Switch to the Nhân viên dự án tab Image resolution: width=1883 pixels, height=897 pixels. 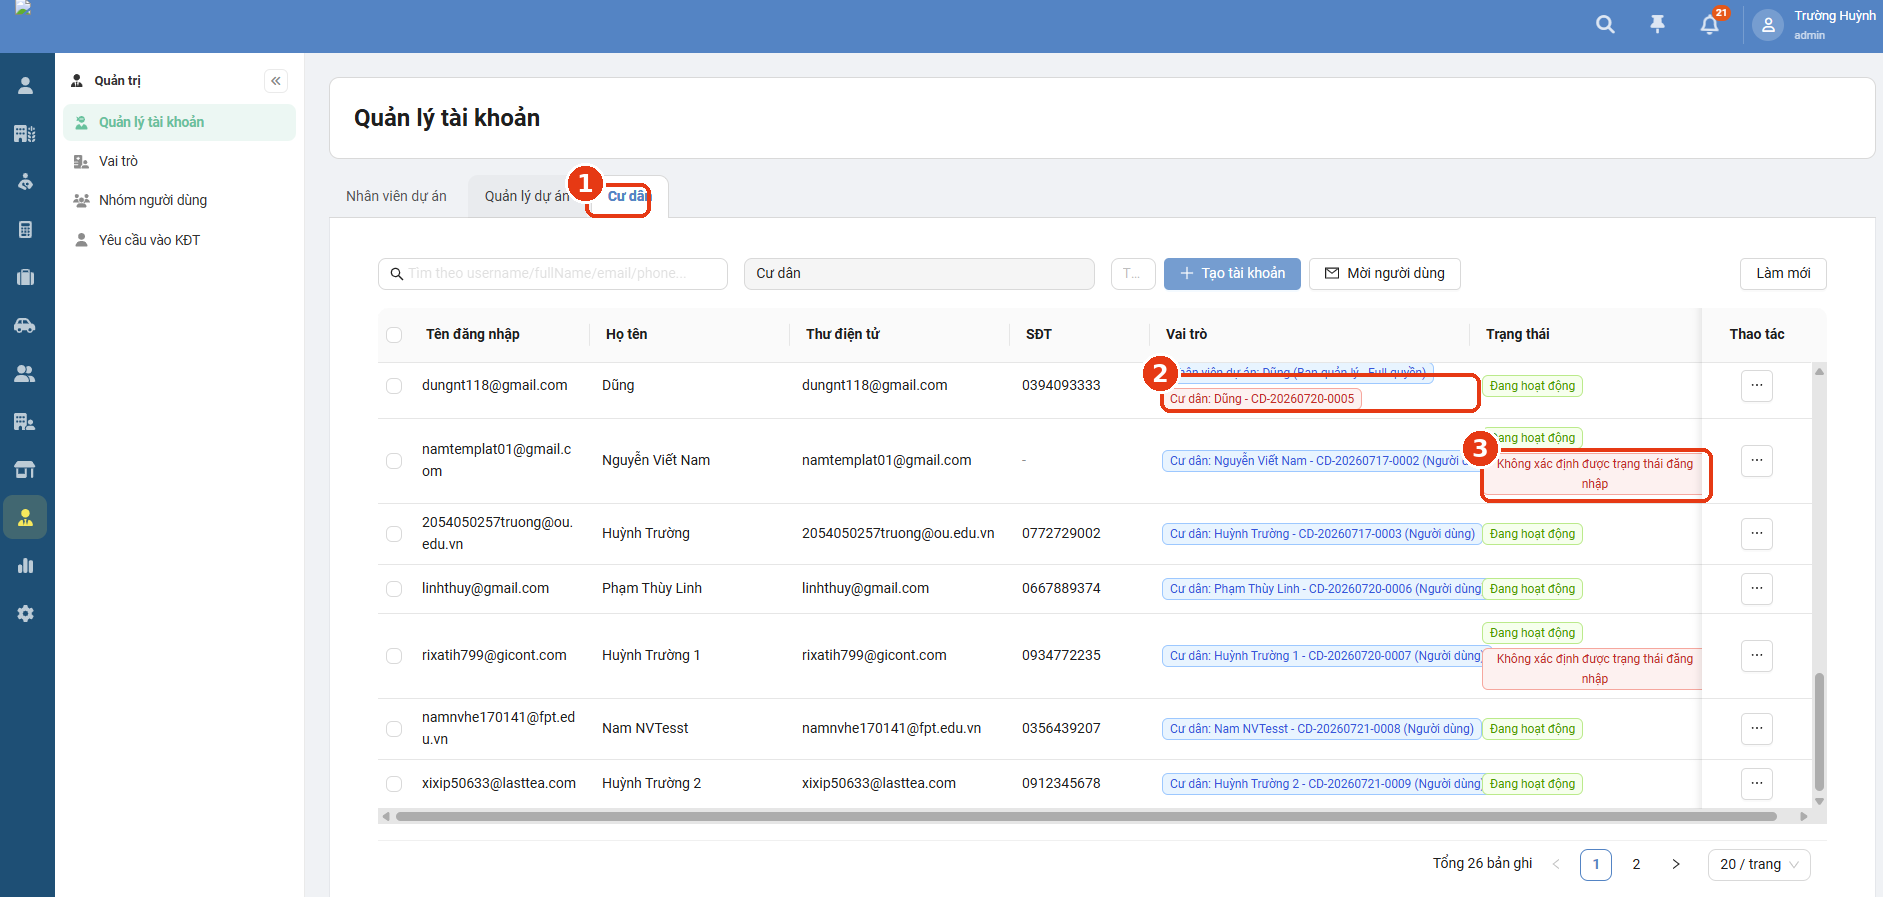[396, 196]
